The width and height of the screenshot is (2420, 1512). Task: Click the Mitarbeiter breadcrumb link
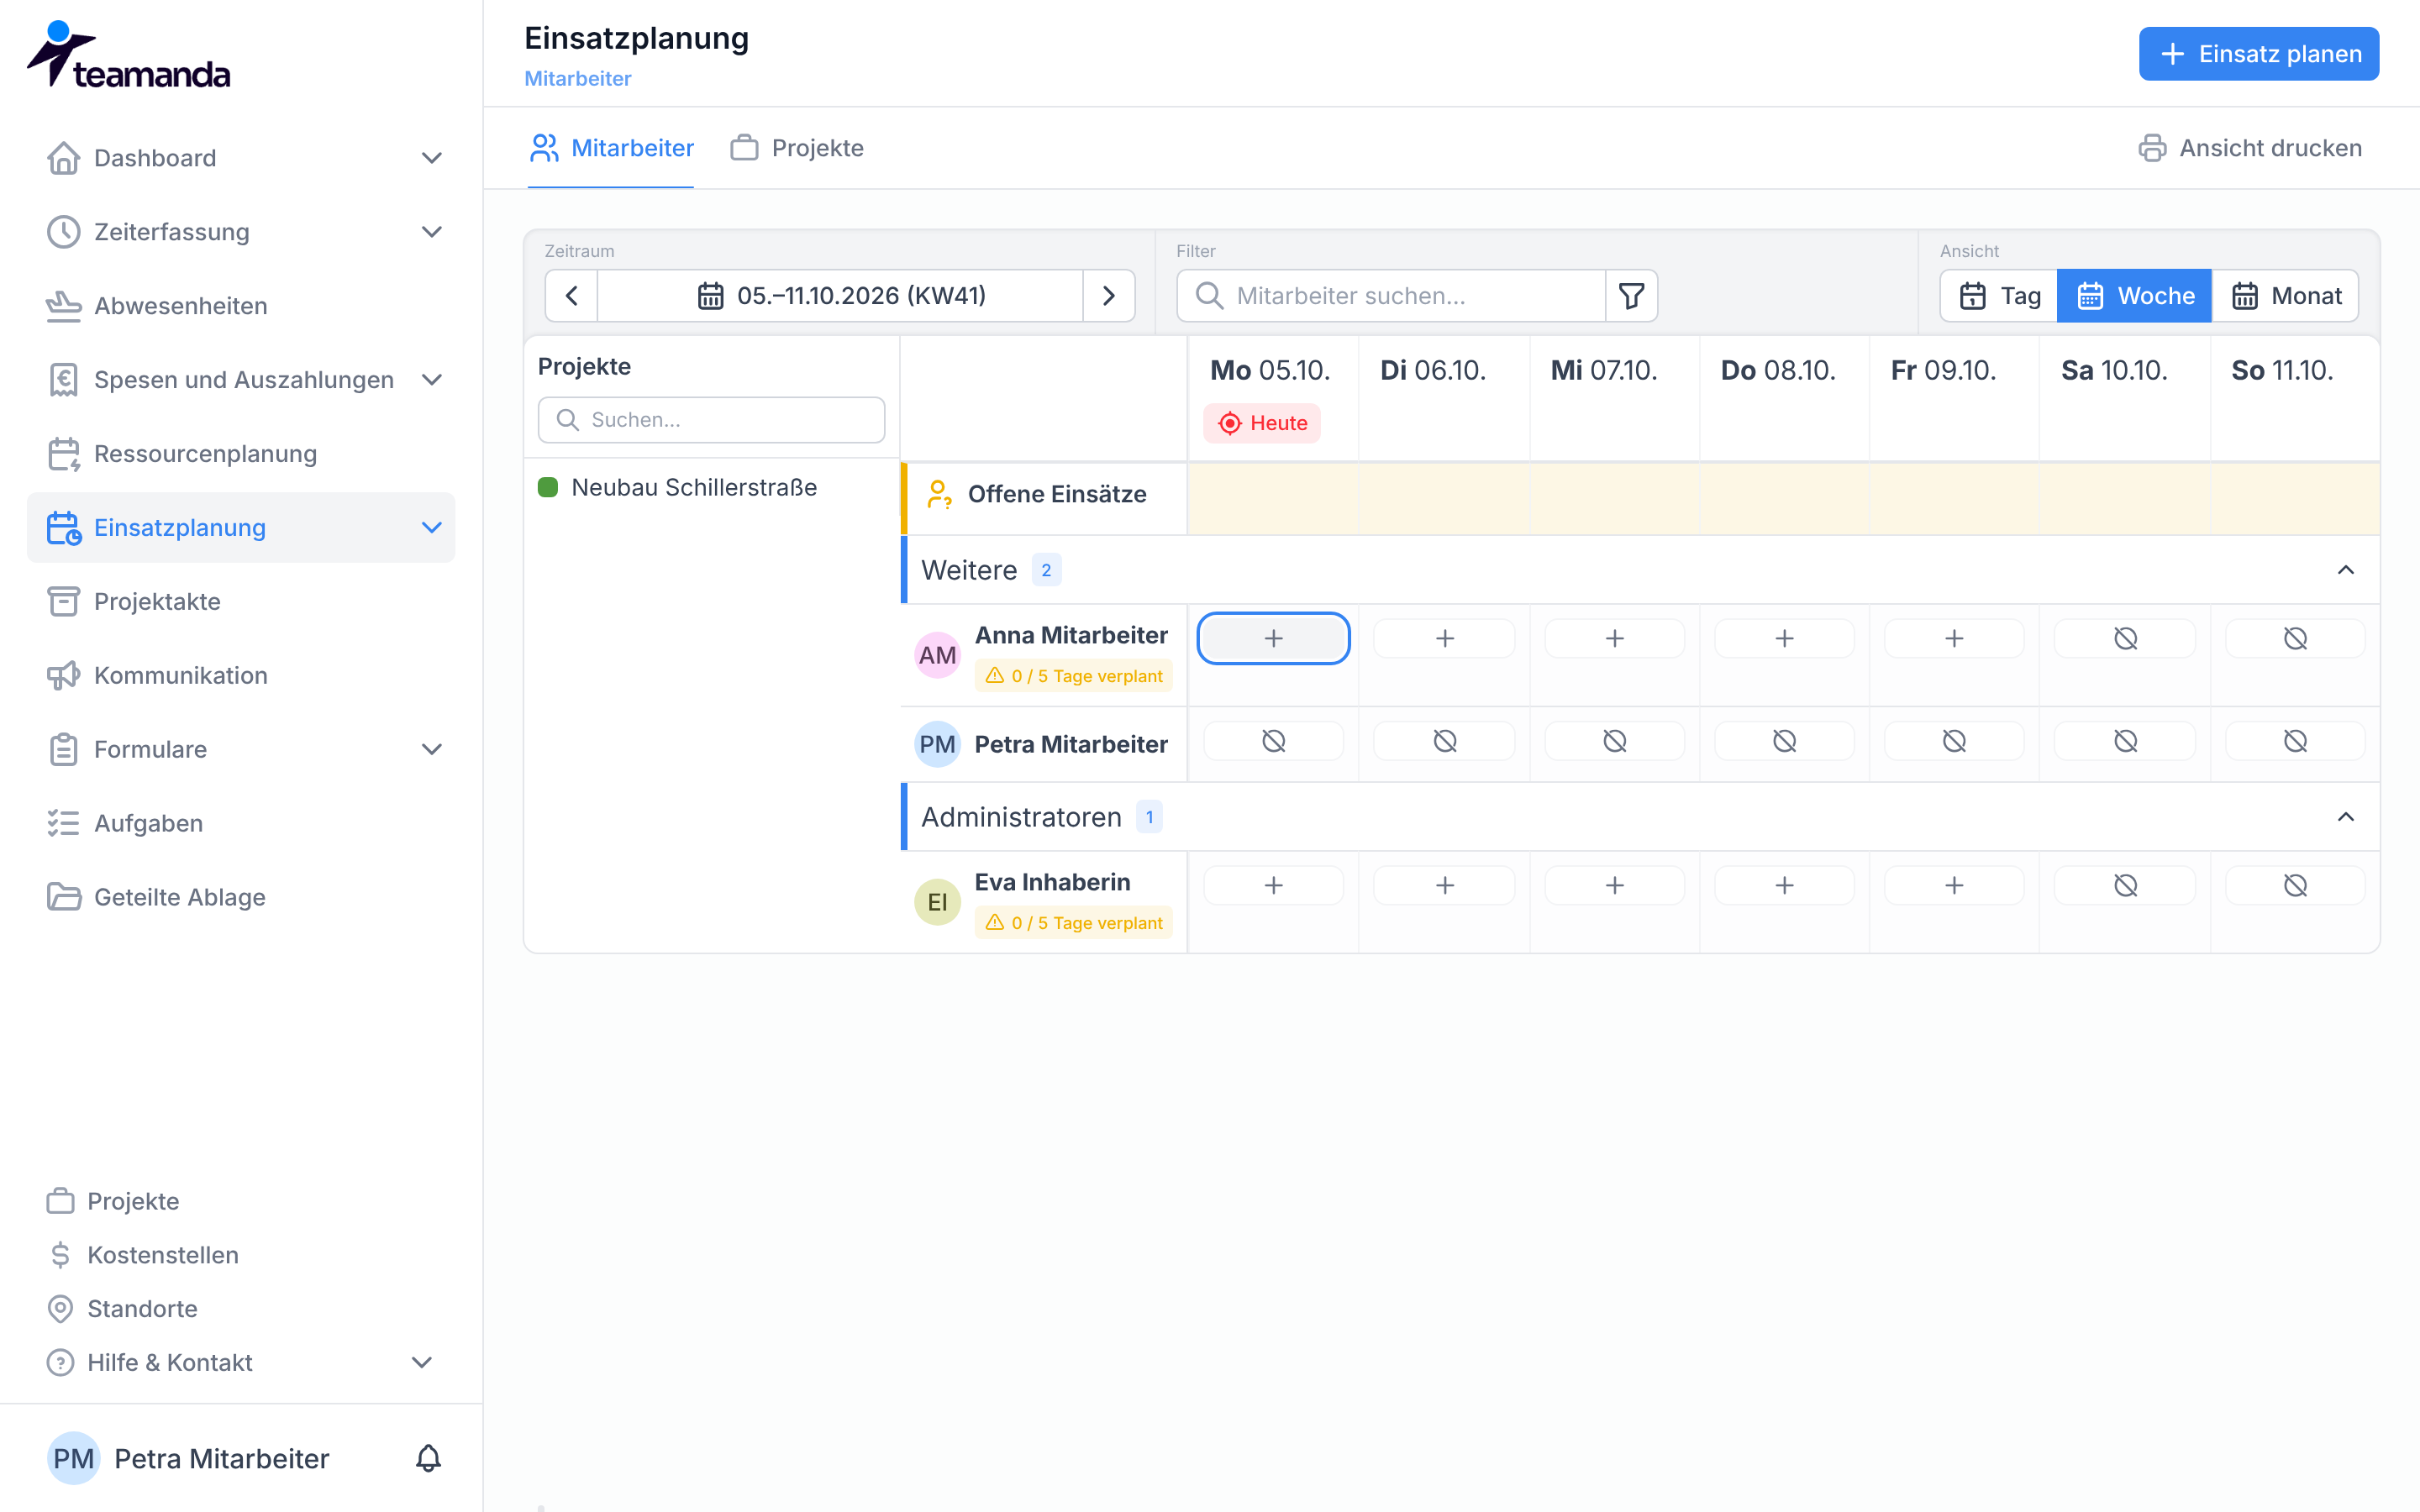[578, 78]
